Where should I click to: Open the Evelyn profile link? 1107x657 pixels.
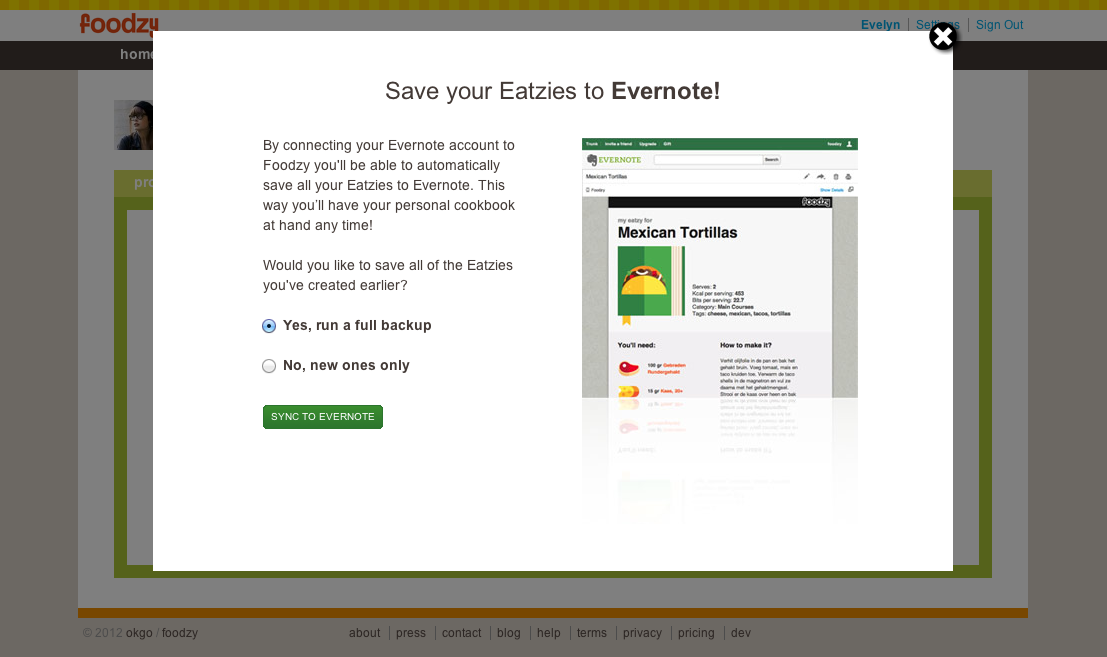click(880, 25)
